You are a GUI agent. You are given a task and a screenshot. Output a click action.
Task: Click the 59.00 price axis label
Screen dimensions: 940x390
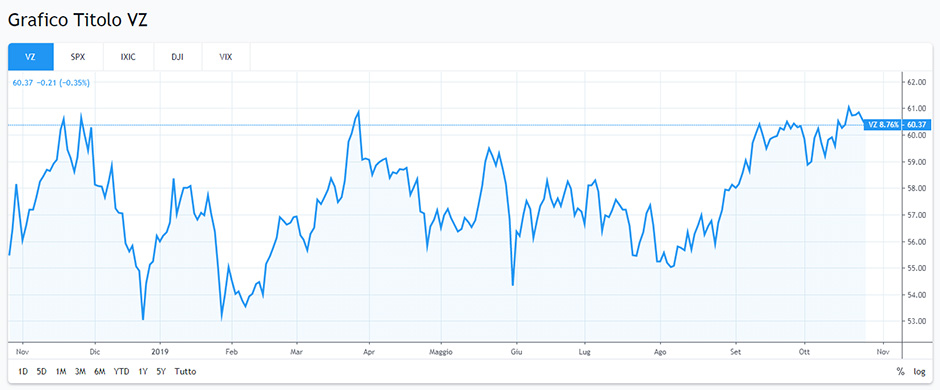(x=918, y=162)
